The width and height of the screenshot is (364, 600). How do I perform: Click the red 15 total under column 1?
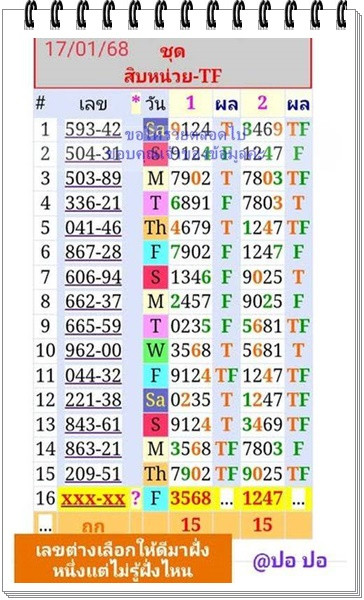[191, 525]
